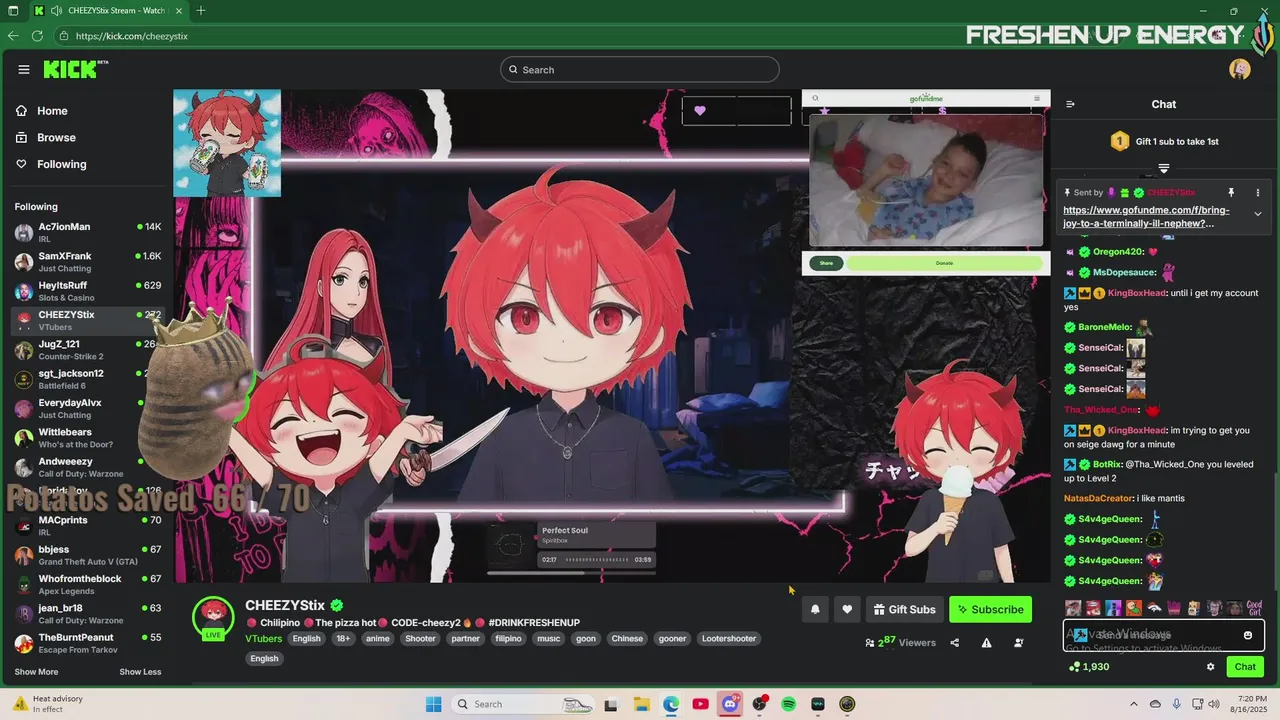Click the Gift Subs button
Screen dimensions: 1280x720
(x=904, y=609)
